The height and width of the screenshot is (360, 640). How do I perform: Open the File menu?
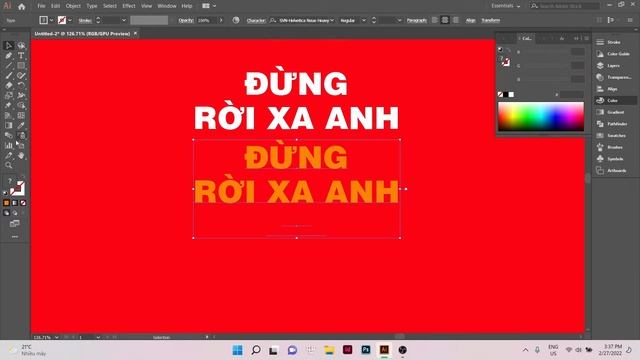point(41,6)
